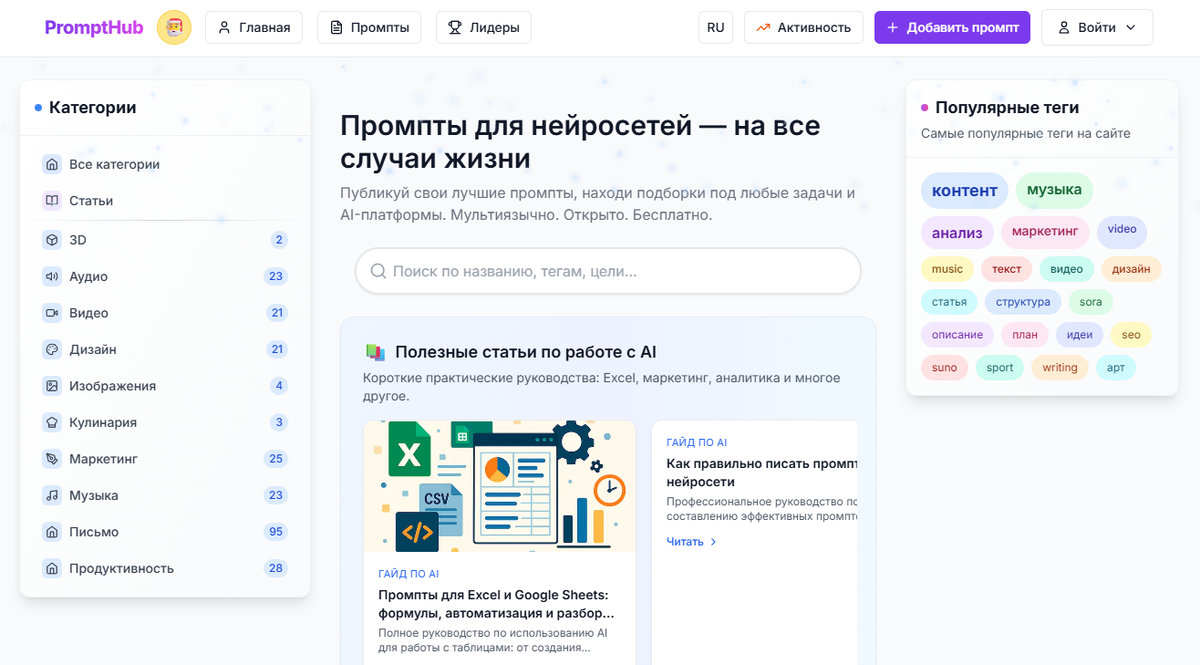Image resolution: width=1200 pixels, height=665 pixels.
Task: Go to the Главная page
Action: 254,27
